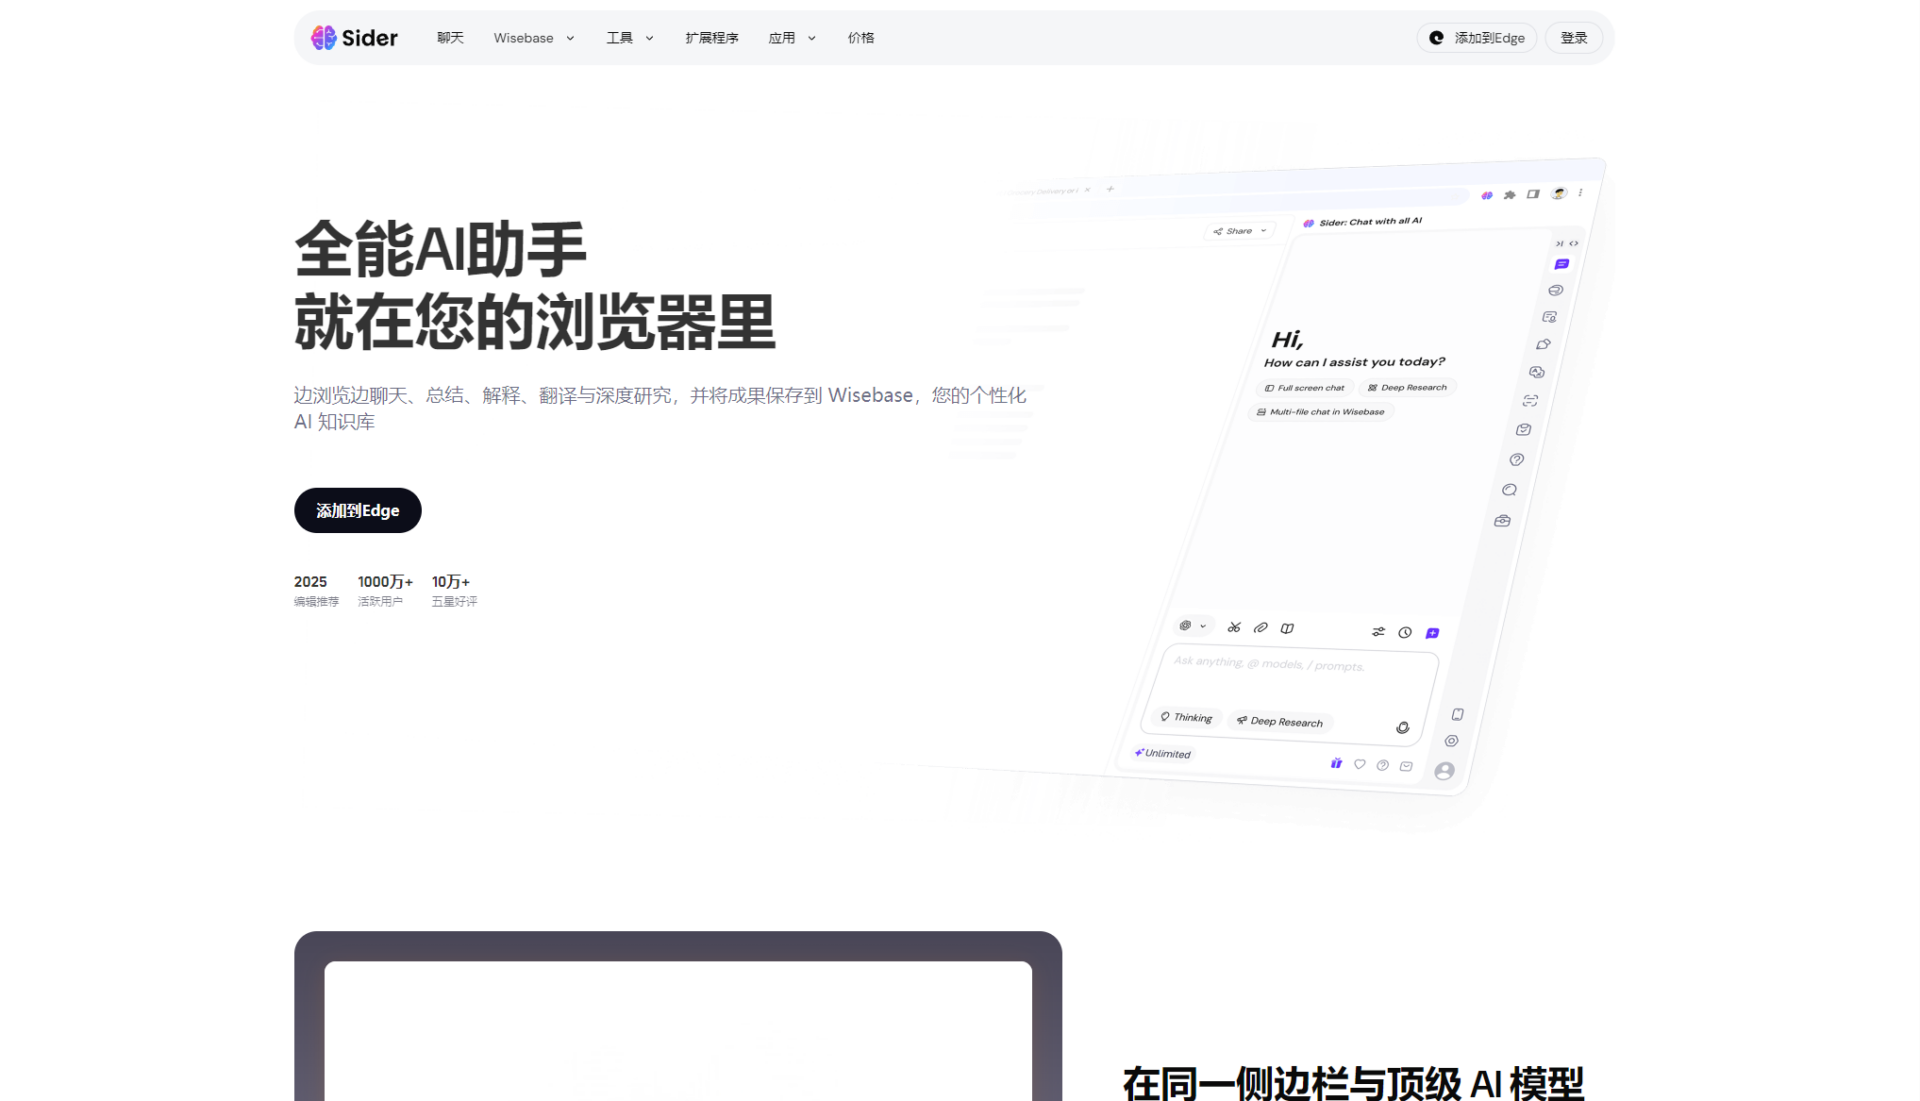
Task: Click the 登录 button at top right
Action: (x=1573, y=37)
